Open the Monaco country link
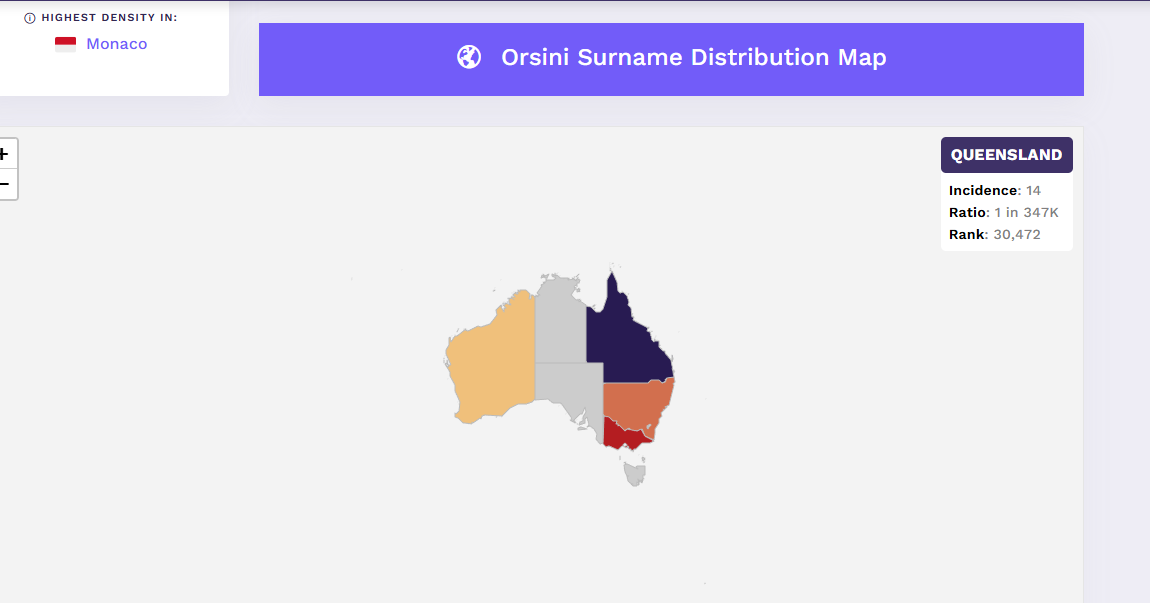Image resolution: width=1150 pixels, height=603 pixels. coord(117,44)
